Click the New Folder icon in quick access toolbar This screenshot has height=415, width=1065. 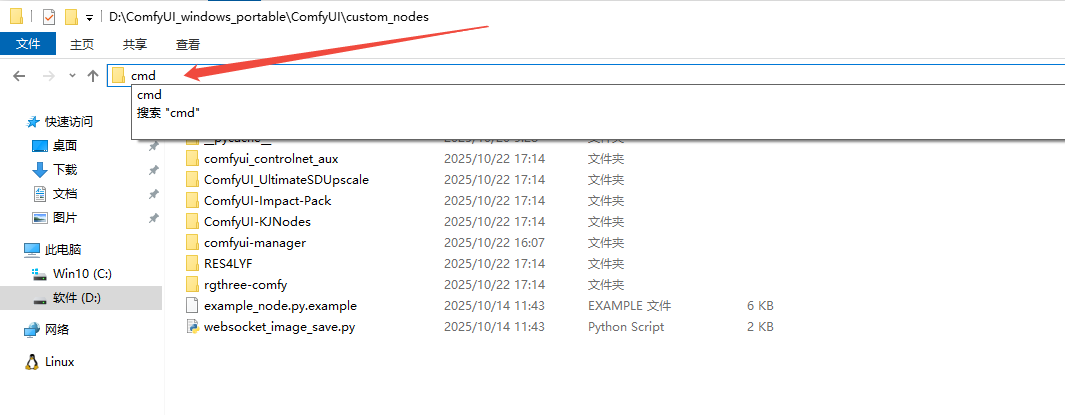[71, 17]
